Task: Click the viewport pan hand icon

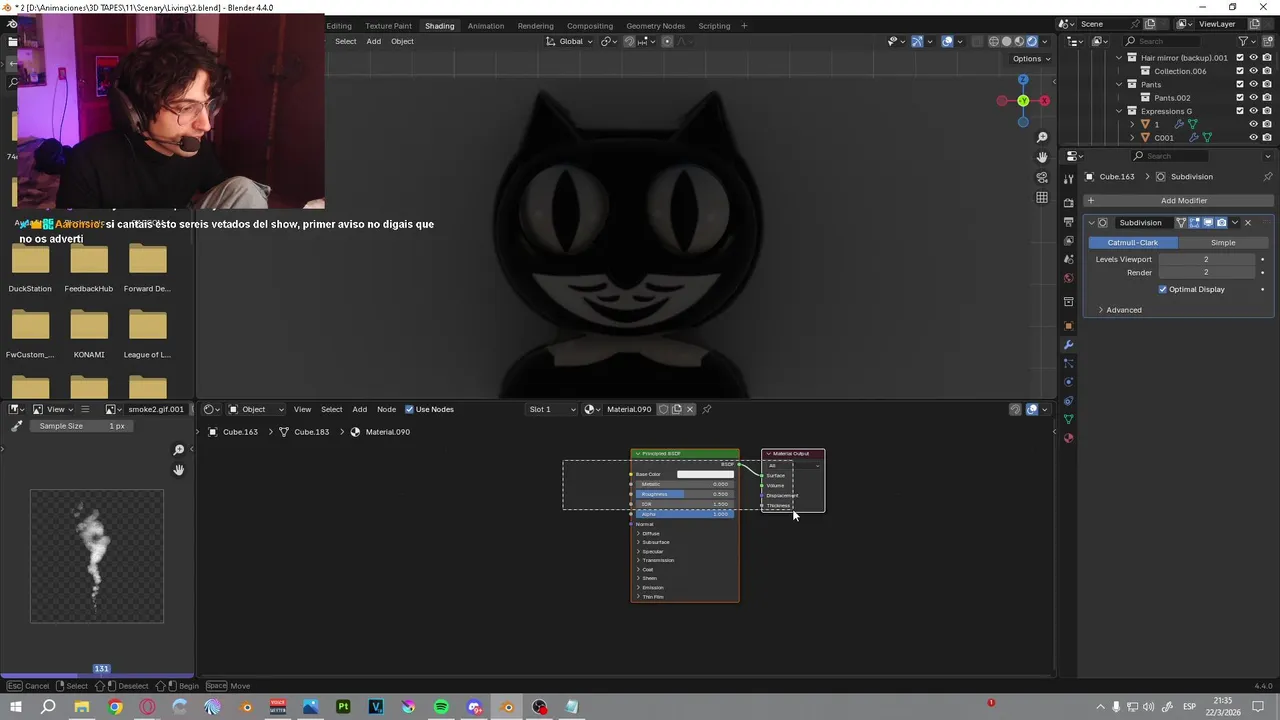Action: 1042,157
